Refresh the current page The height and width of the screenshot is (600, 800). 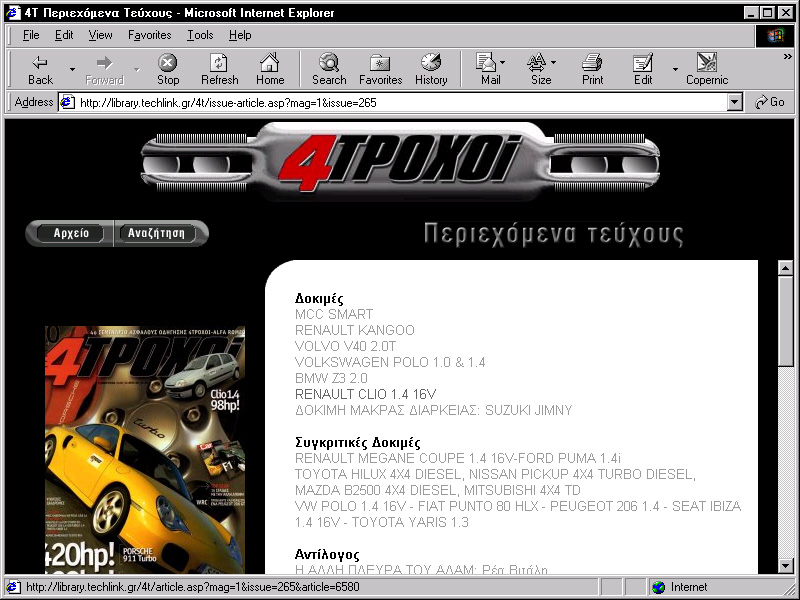(x=219, y=70)
